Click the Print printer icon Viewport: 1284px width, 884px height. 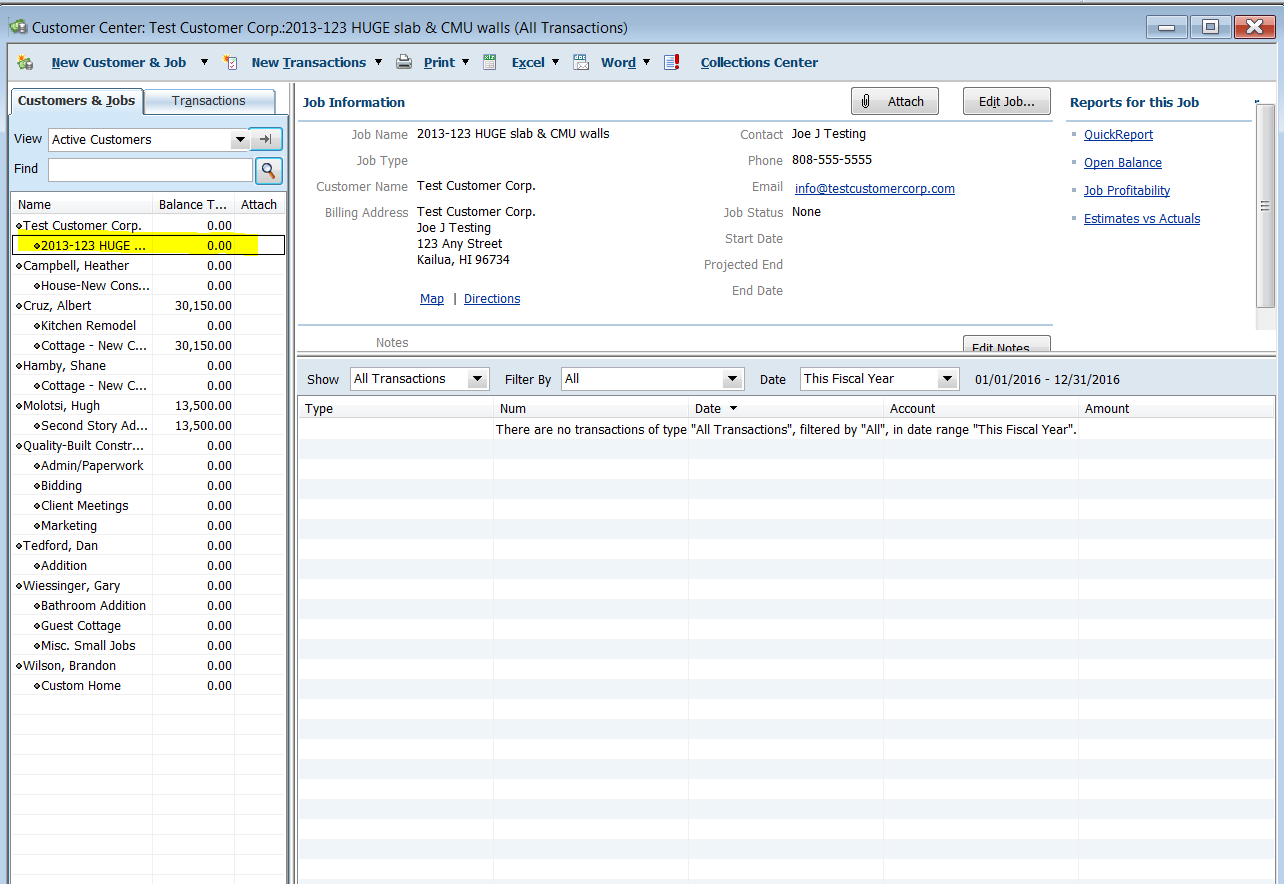point(404,62)
